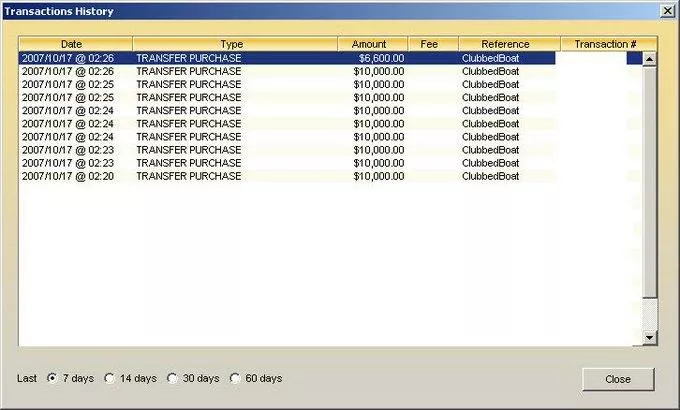Click the vertical scrollbar thumb
The height and width of the screenshot is (410, 680).
click(649, 182)
